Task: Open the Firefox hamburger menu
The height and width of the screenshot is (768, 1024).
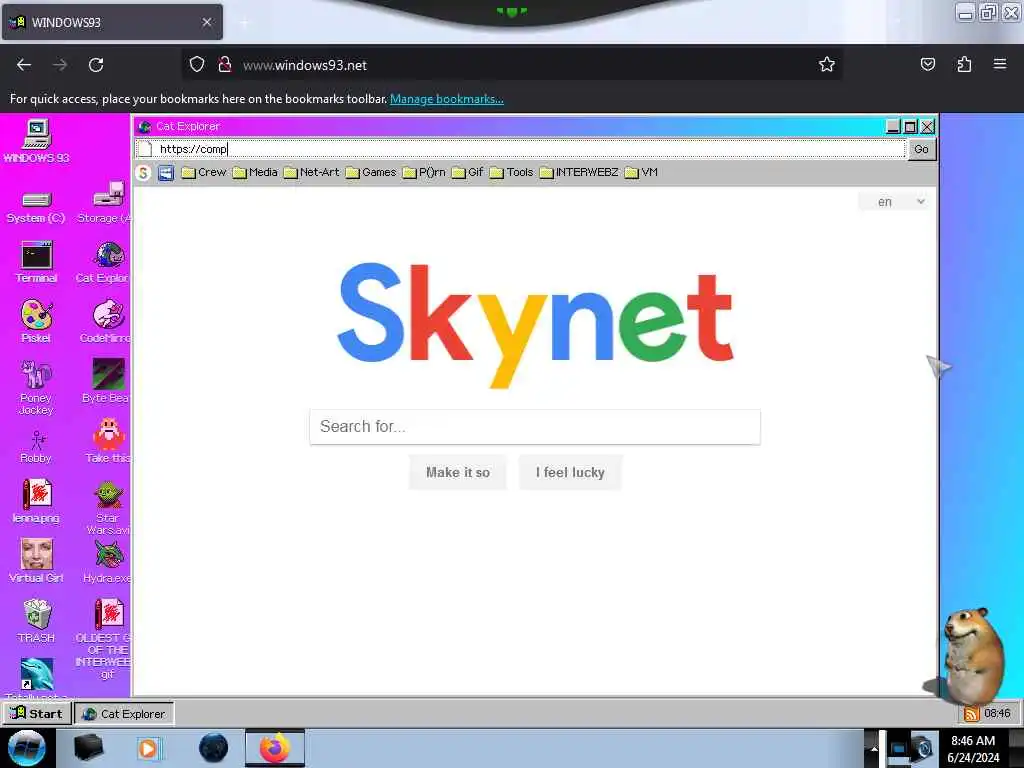Action: pos(1000,64)
